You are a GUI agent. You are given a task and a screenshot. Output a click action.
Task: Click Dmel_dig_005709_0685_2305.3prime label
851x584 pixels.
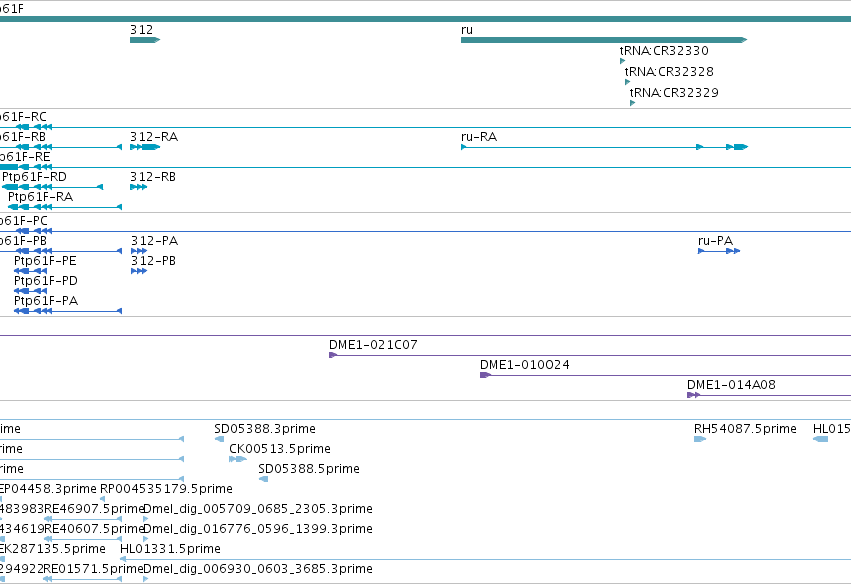[258, 509]
